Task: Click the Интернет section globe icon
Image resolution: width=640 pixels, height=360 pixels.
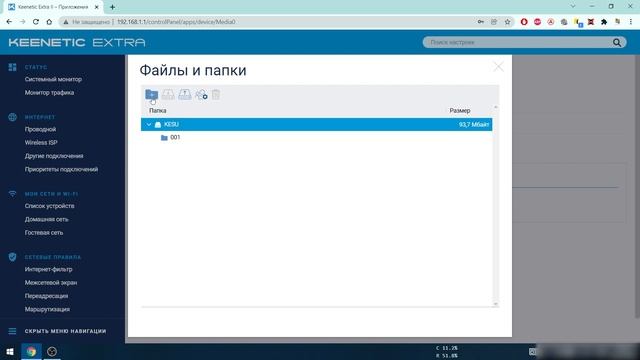Action: [x=12, y=117]
